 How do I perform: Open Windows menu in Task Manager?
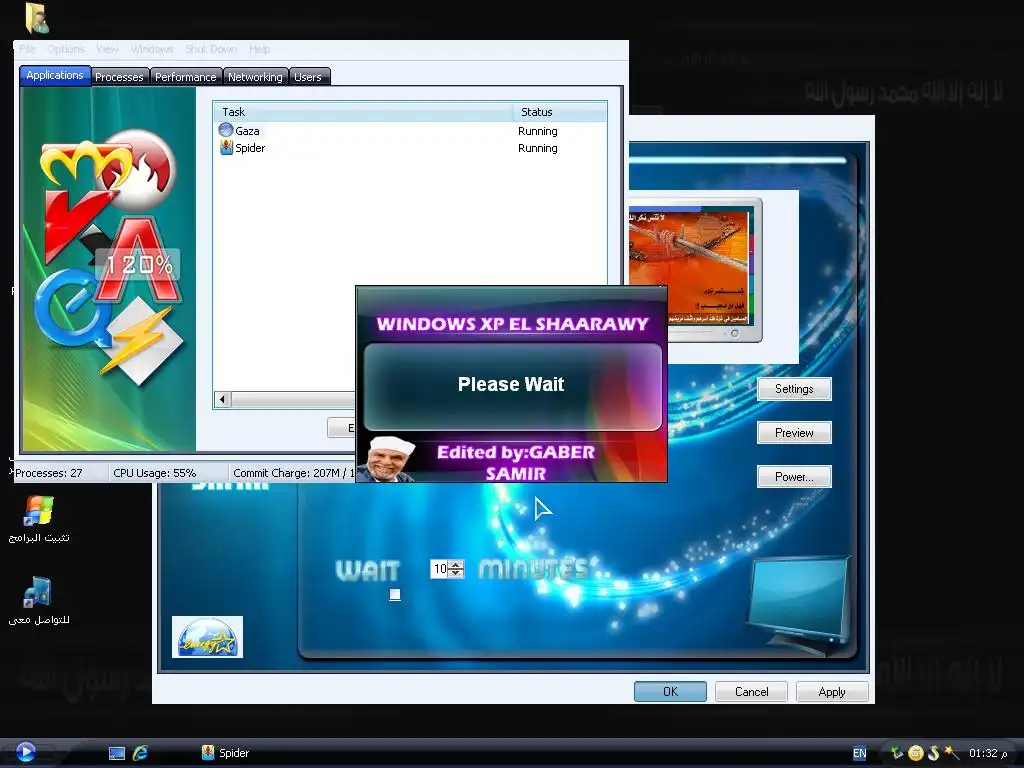152,49
